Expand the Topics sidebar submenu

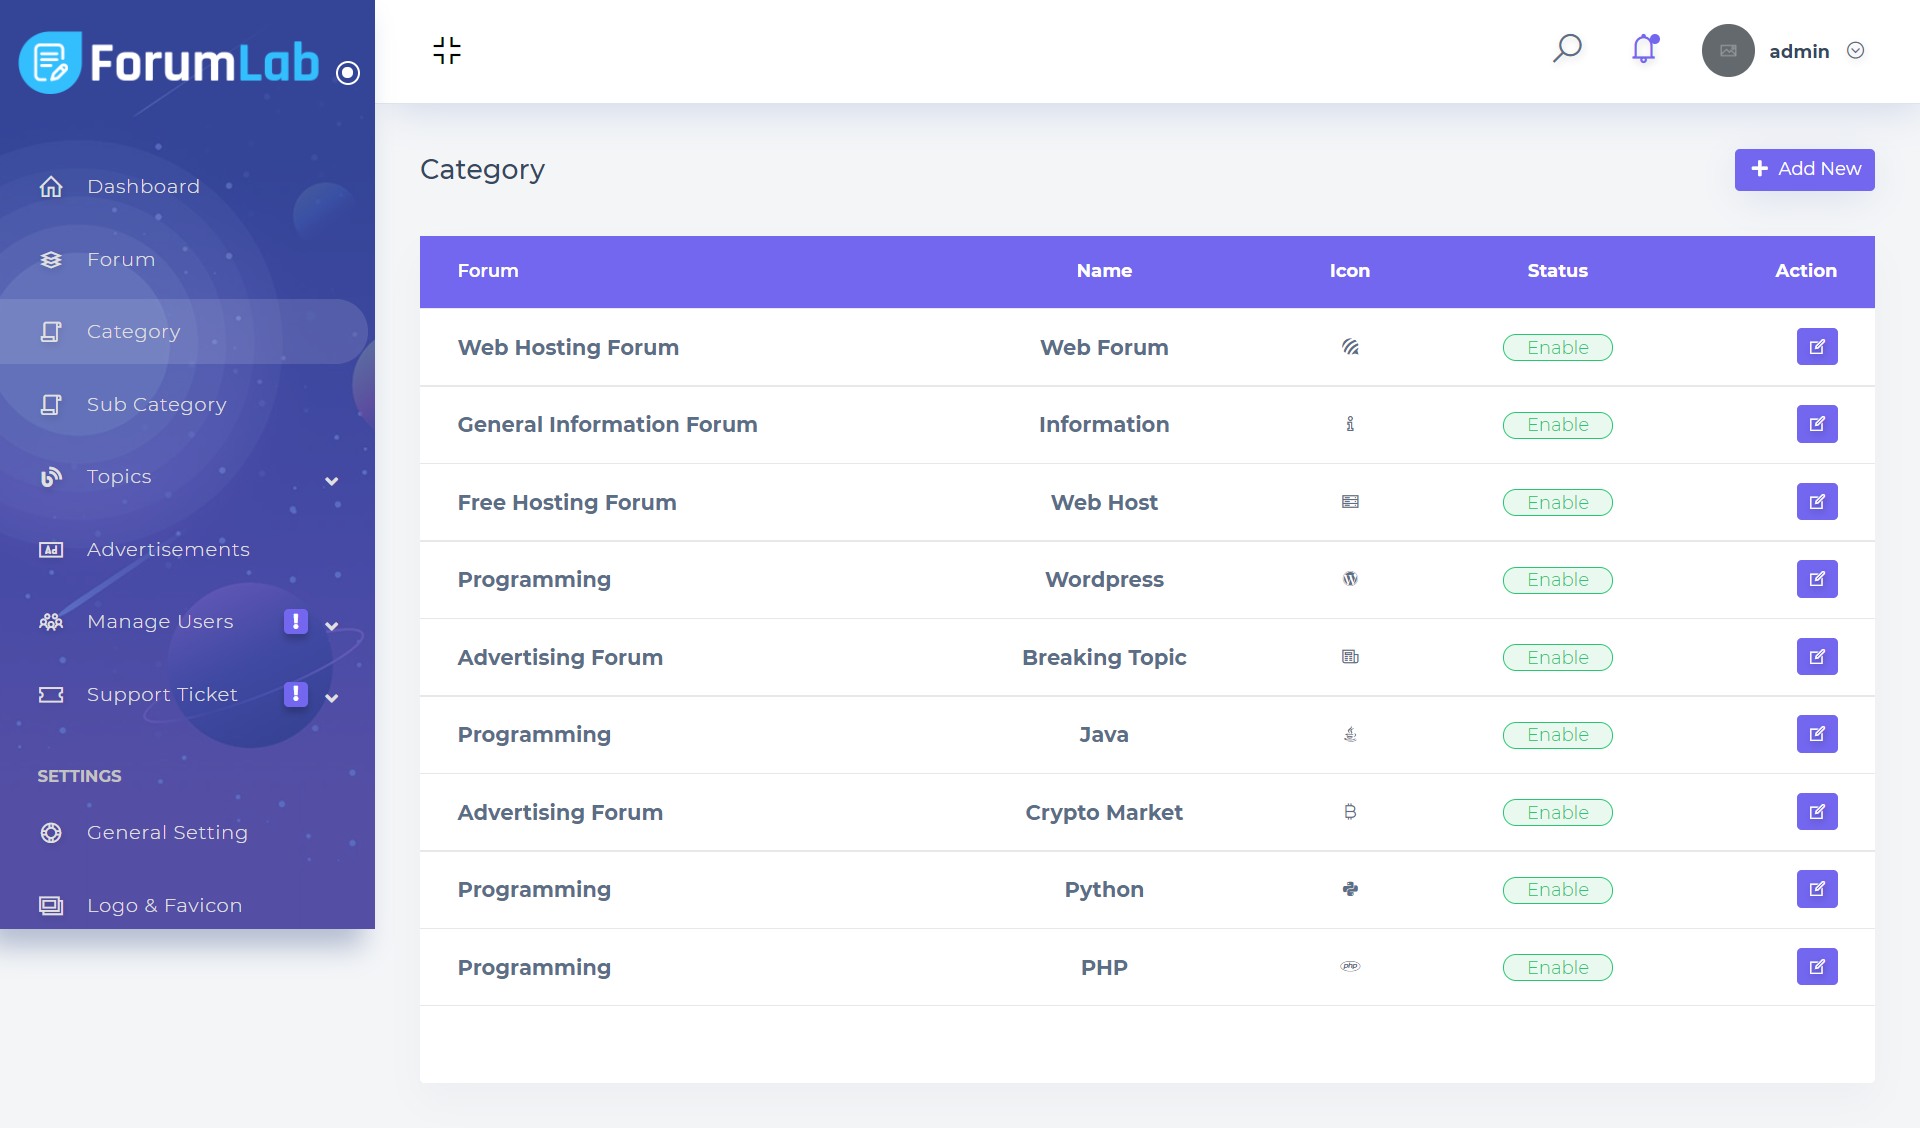click(332, 481)
